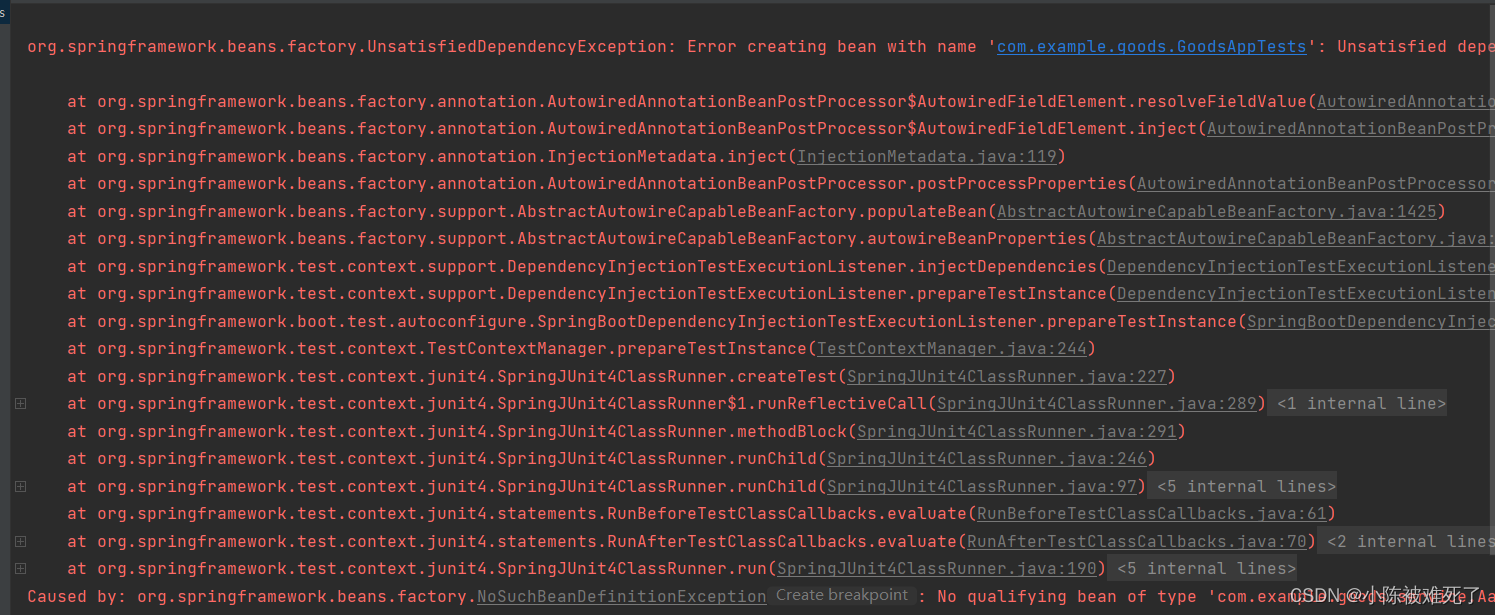The height and width of the screenshot is (615, 1495).
Task: Expand the fold icon beside runChild line 97
Action: point(19,486)
